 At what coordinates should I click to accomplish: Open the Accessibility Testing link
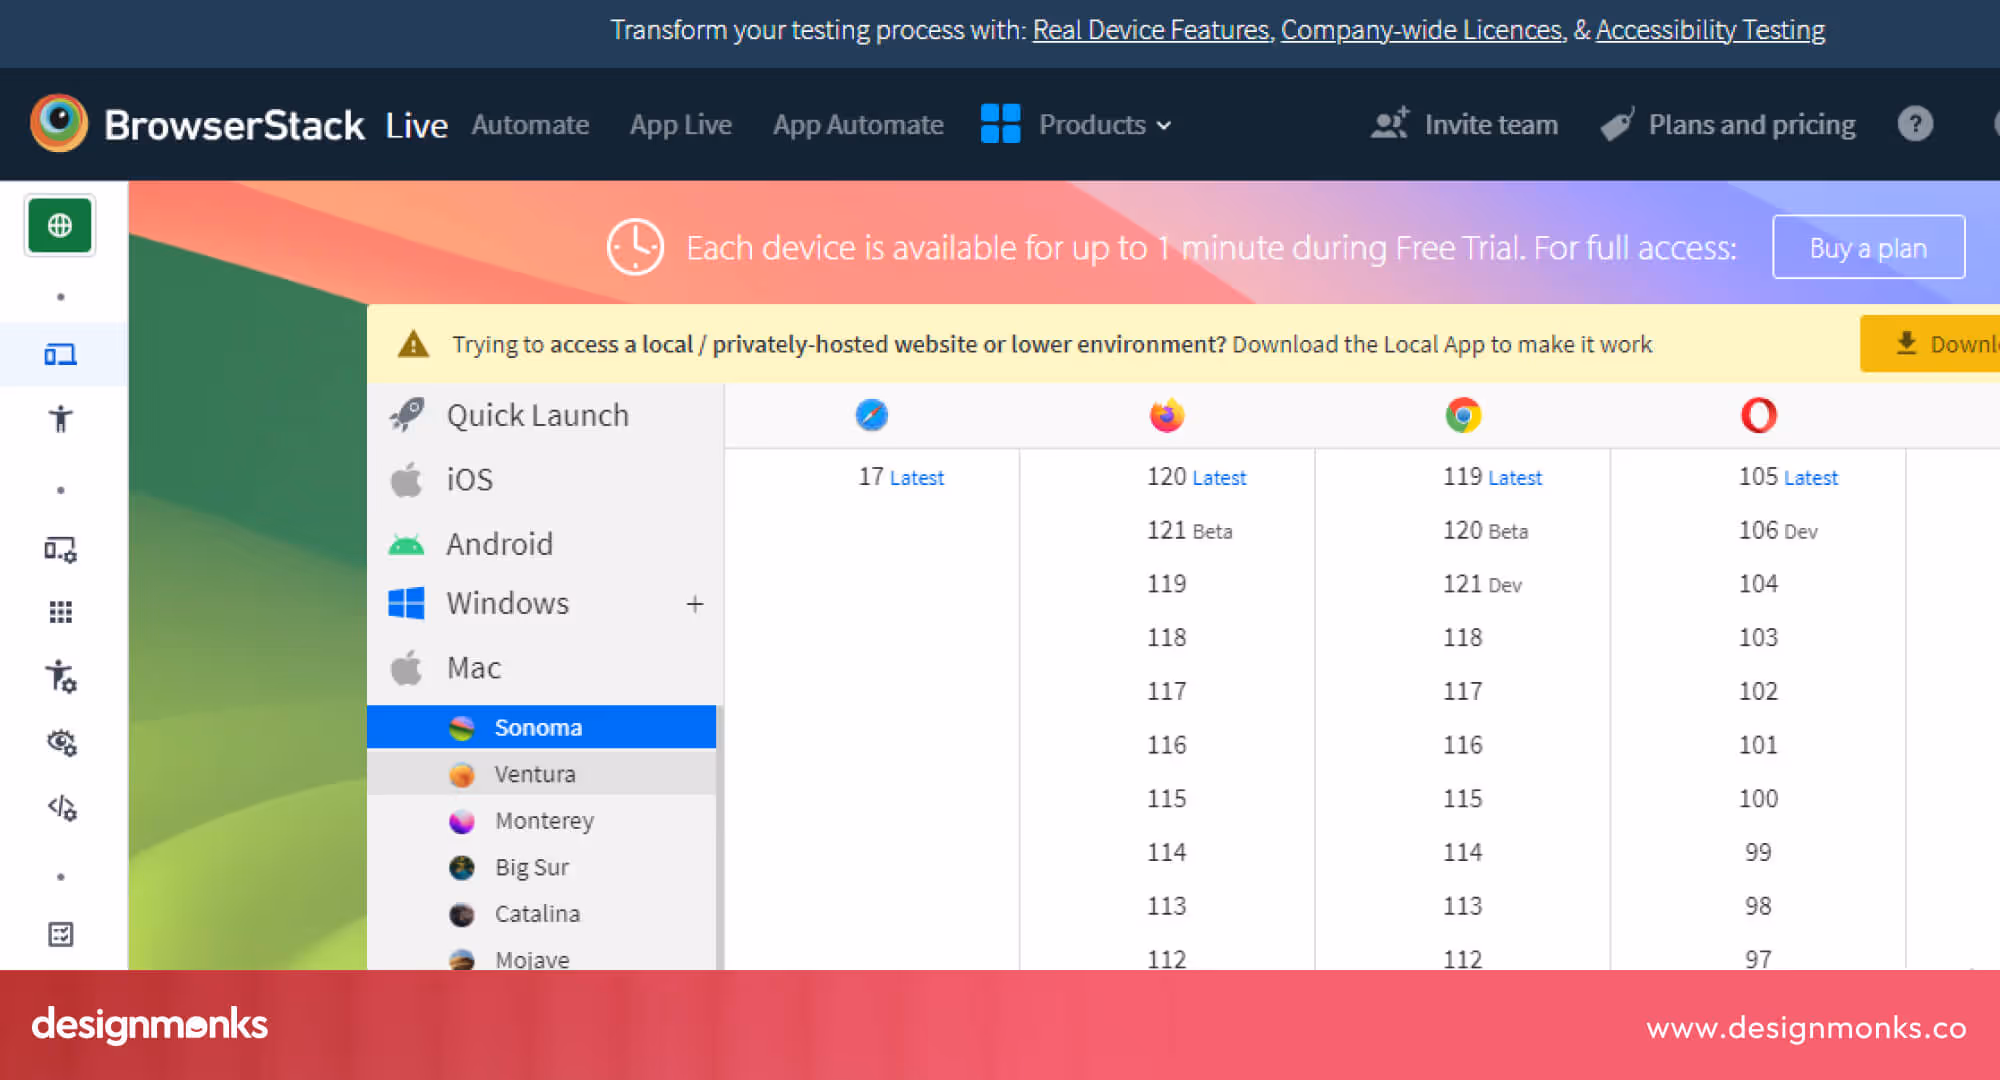pyautogui.click(x=1710, y=30)
